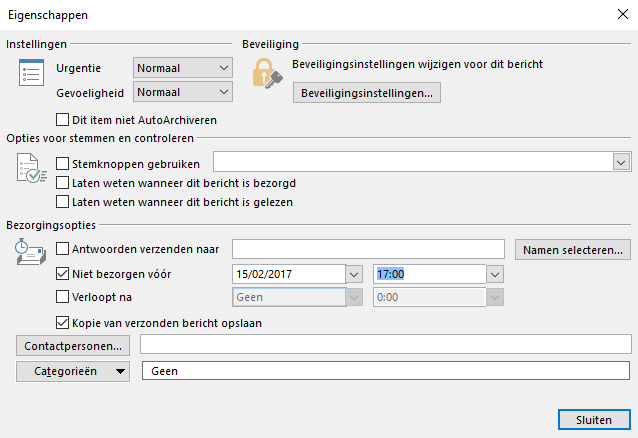
Task: Open date picker for 15/02/2017
Action: pyautogui.click(x=354, y=275)
